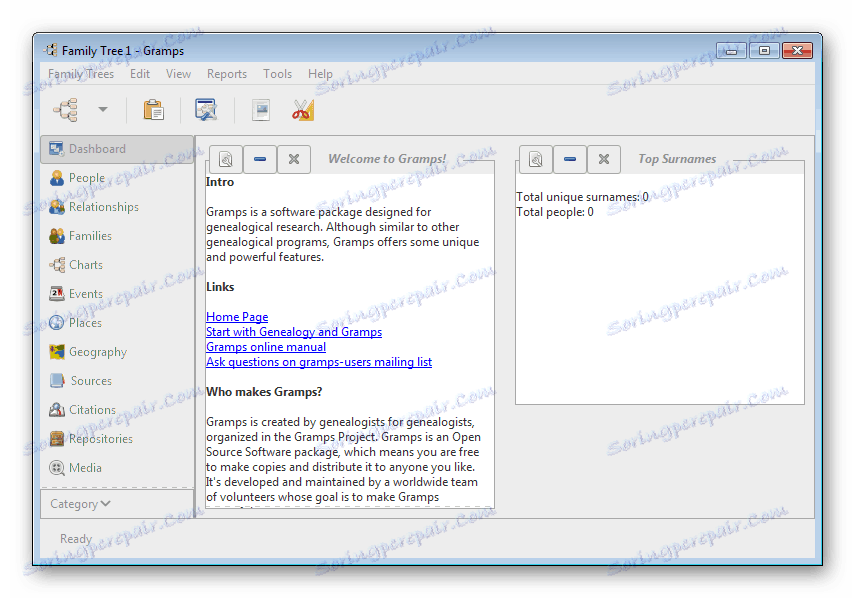
Task: Switch to Citations view
Action: point(82,409)
